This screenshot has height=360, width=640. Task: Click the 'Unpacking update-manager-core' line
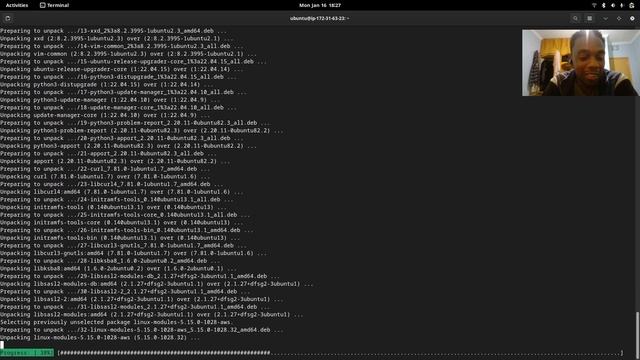105,115
